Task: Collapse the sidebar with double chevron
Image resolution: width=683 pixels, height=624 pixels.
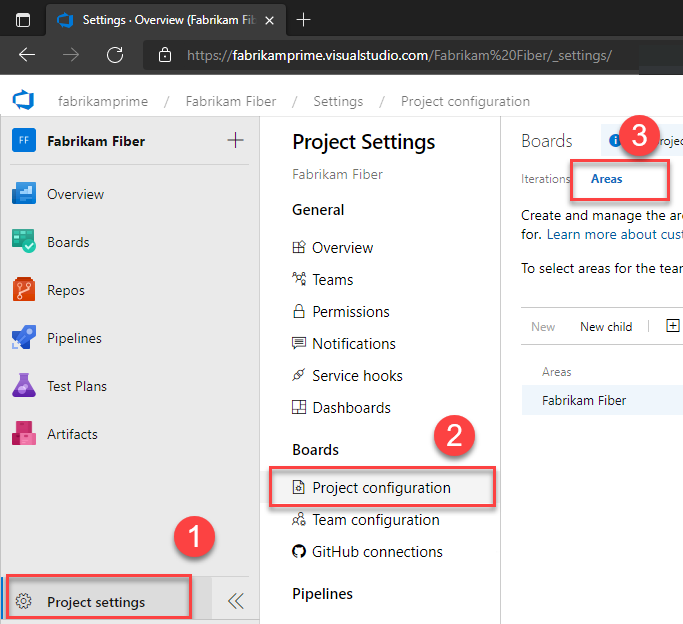Action: point(235,601)
